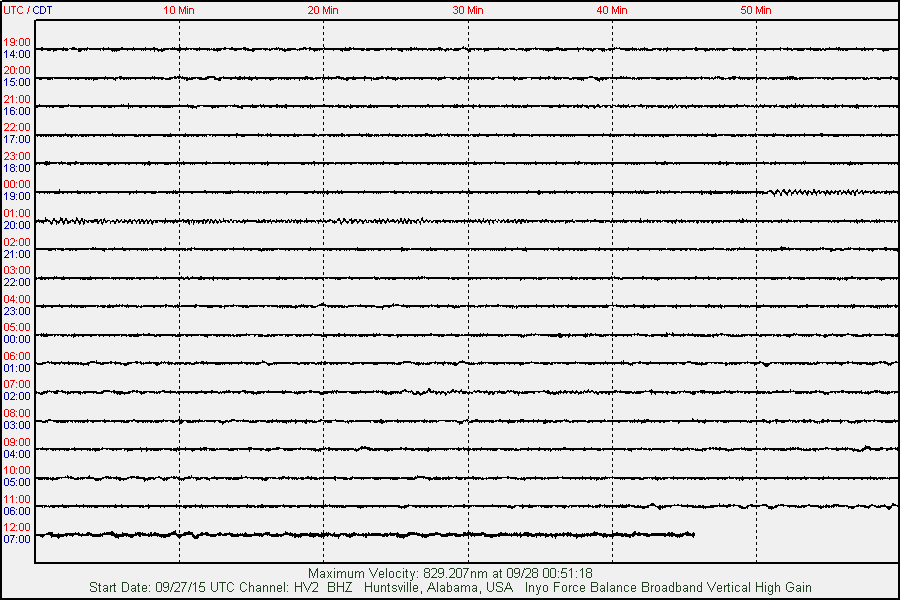Select the 10 Min axis label

pos(179,10)
